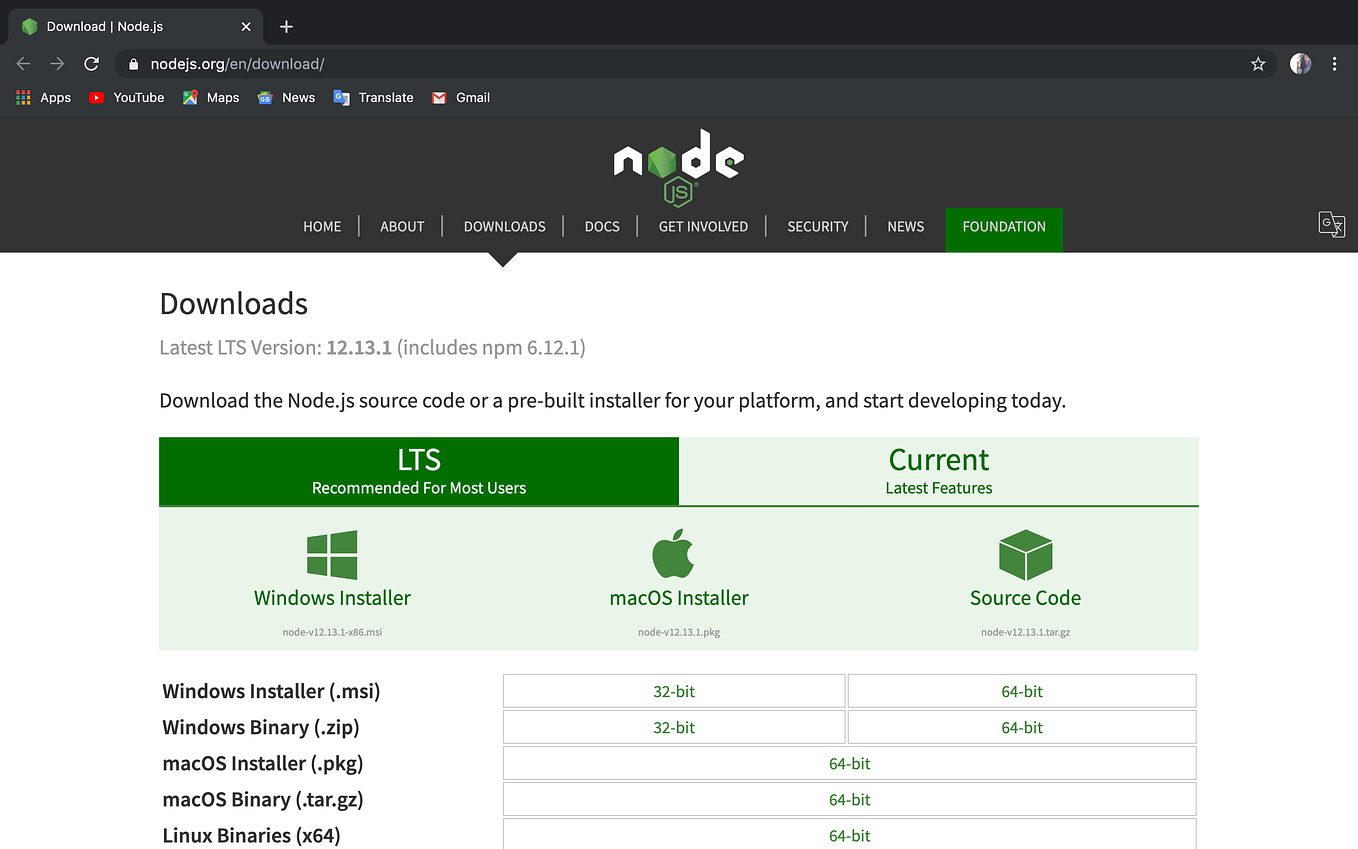
Task: Bookmark this page using the star icon
Action: (1258, 63)
